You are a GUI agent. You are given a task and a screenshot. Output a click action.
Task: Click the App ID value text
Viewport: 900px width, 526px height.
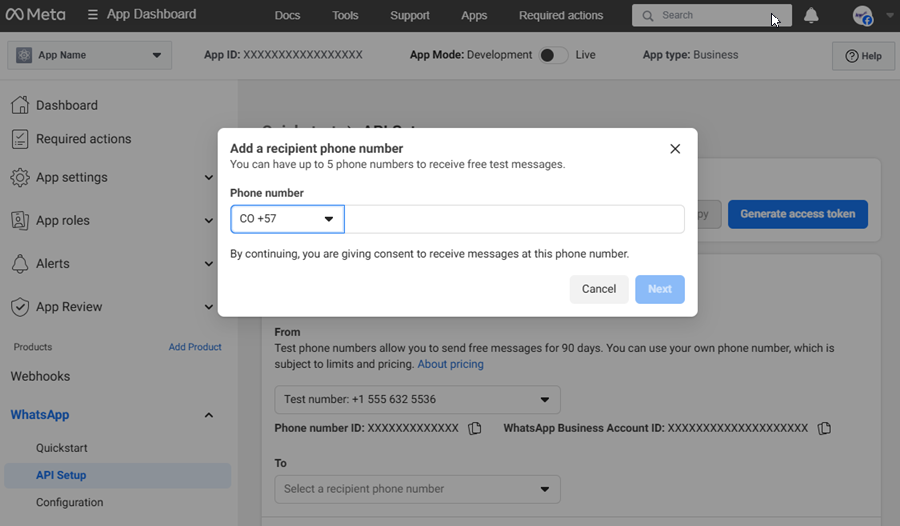coord(303,55)
